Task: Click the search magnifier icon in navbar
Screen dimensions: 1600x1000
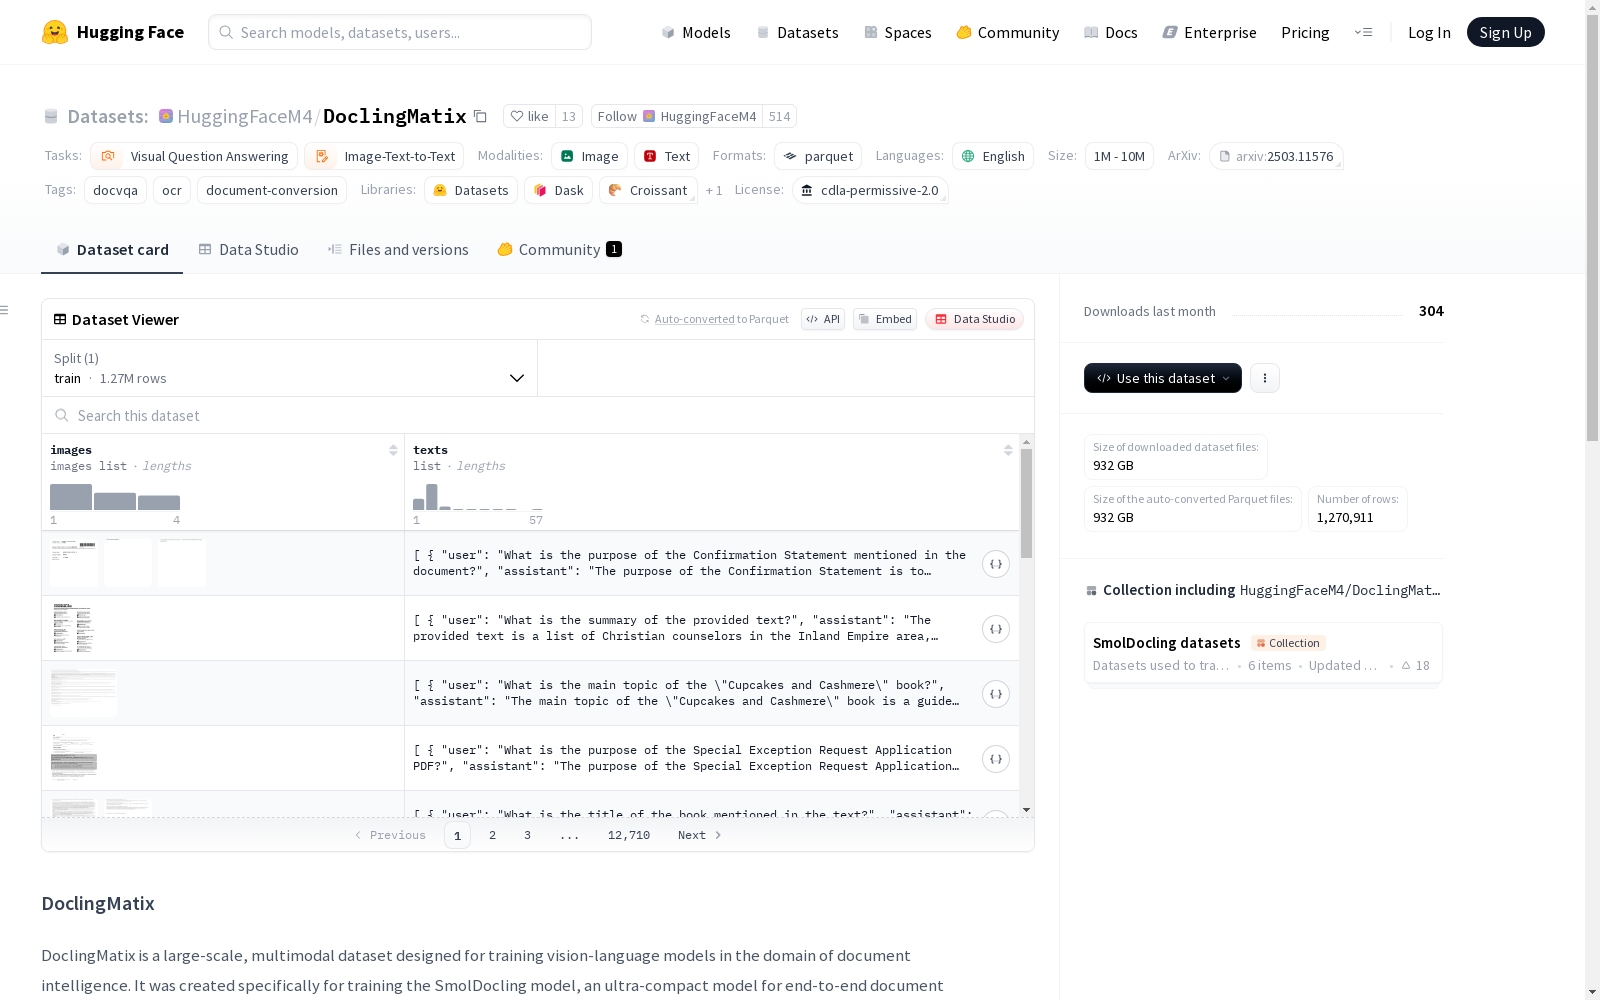Action: [226, 32]
